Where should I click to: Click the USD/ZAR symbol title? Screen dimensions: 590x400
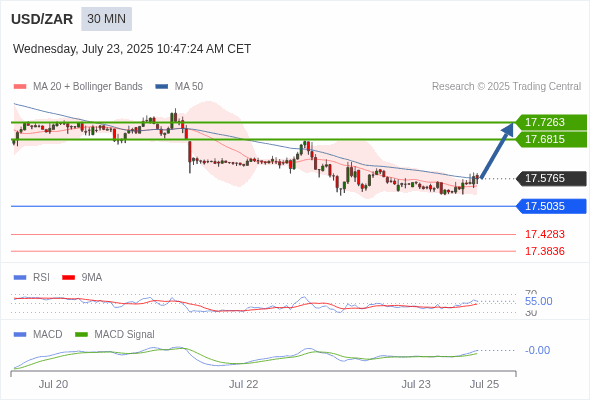point(42,19)
